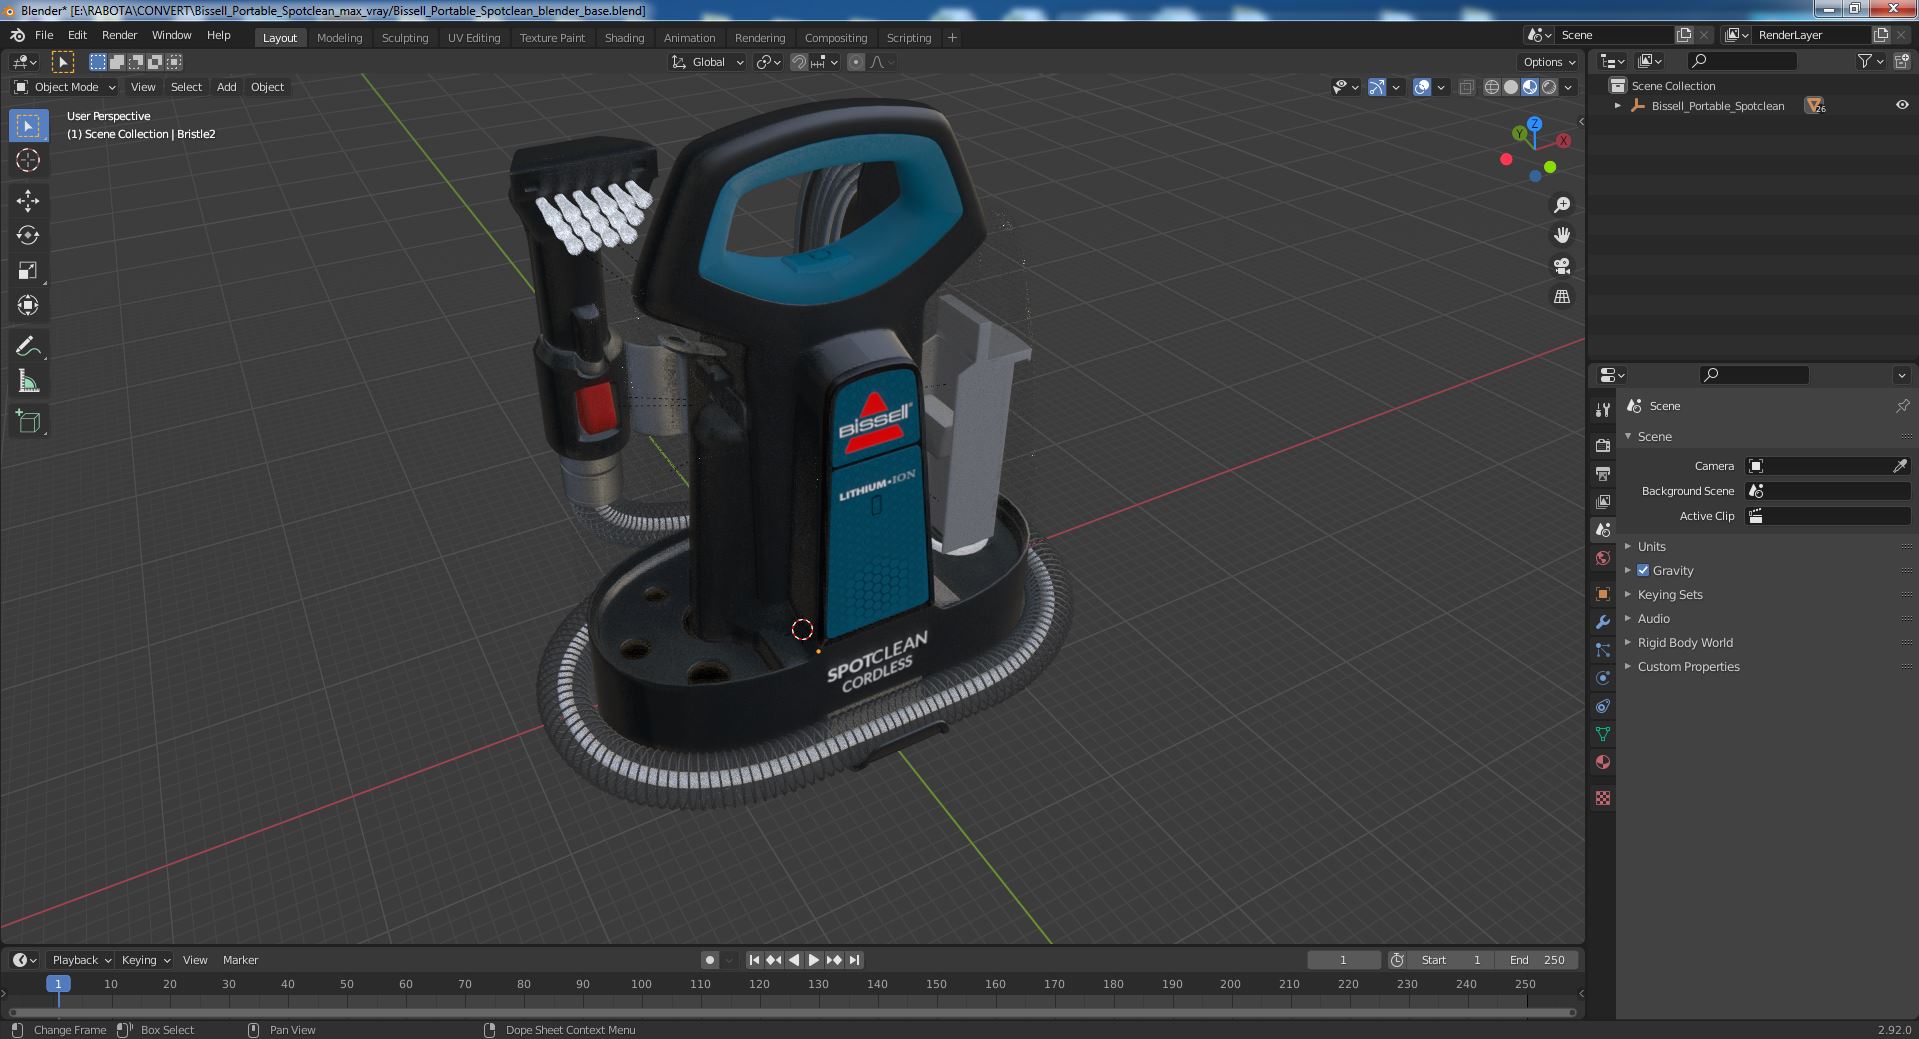Viewport: 1919px width, 1039px height.
Task: Open the Particles properties tab
Action: tap(1603, 650)
